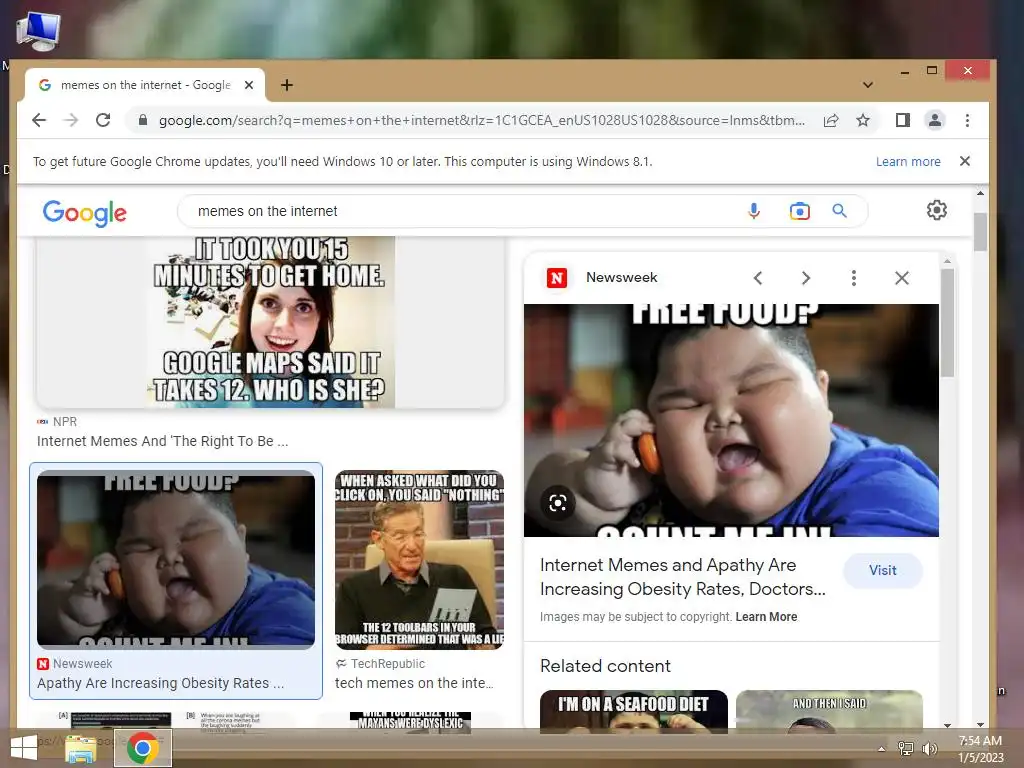Open the clock showing 7:54 AM
This screenshot has width=1024, height=768.
click(x=981, y=749)
